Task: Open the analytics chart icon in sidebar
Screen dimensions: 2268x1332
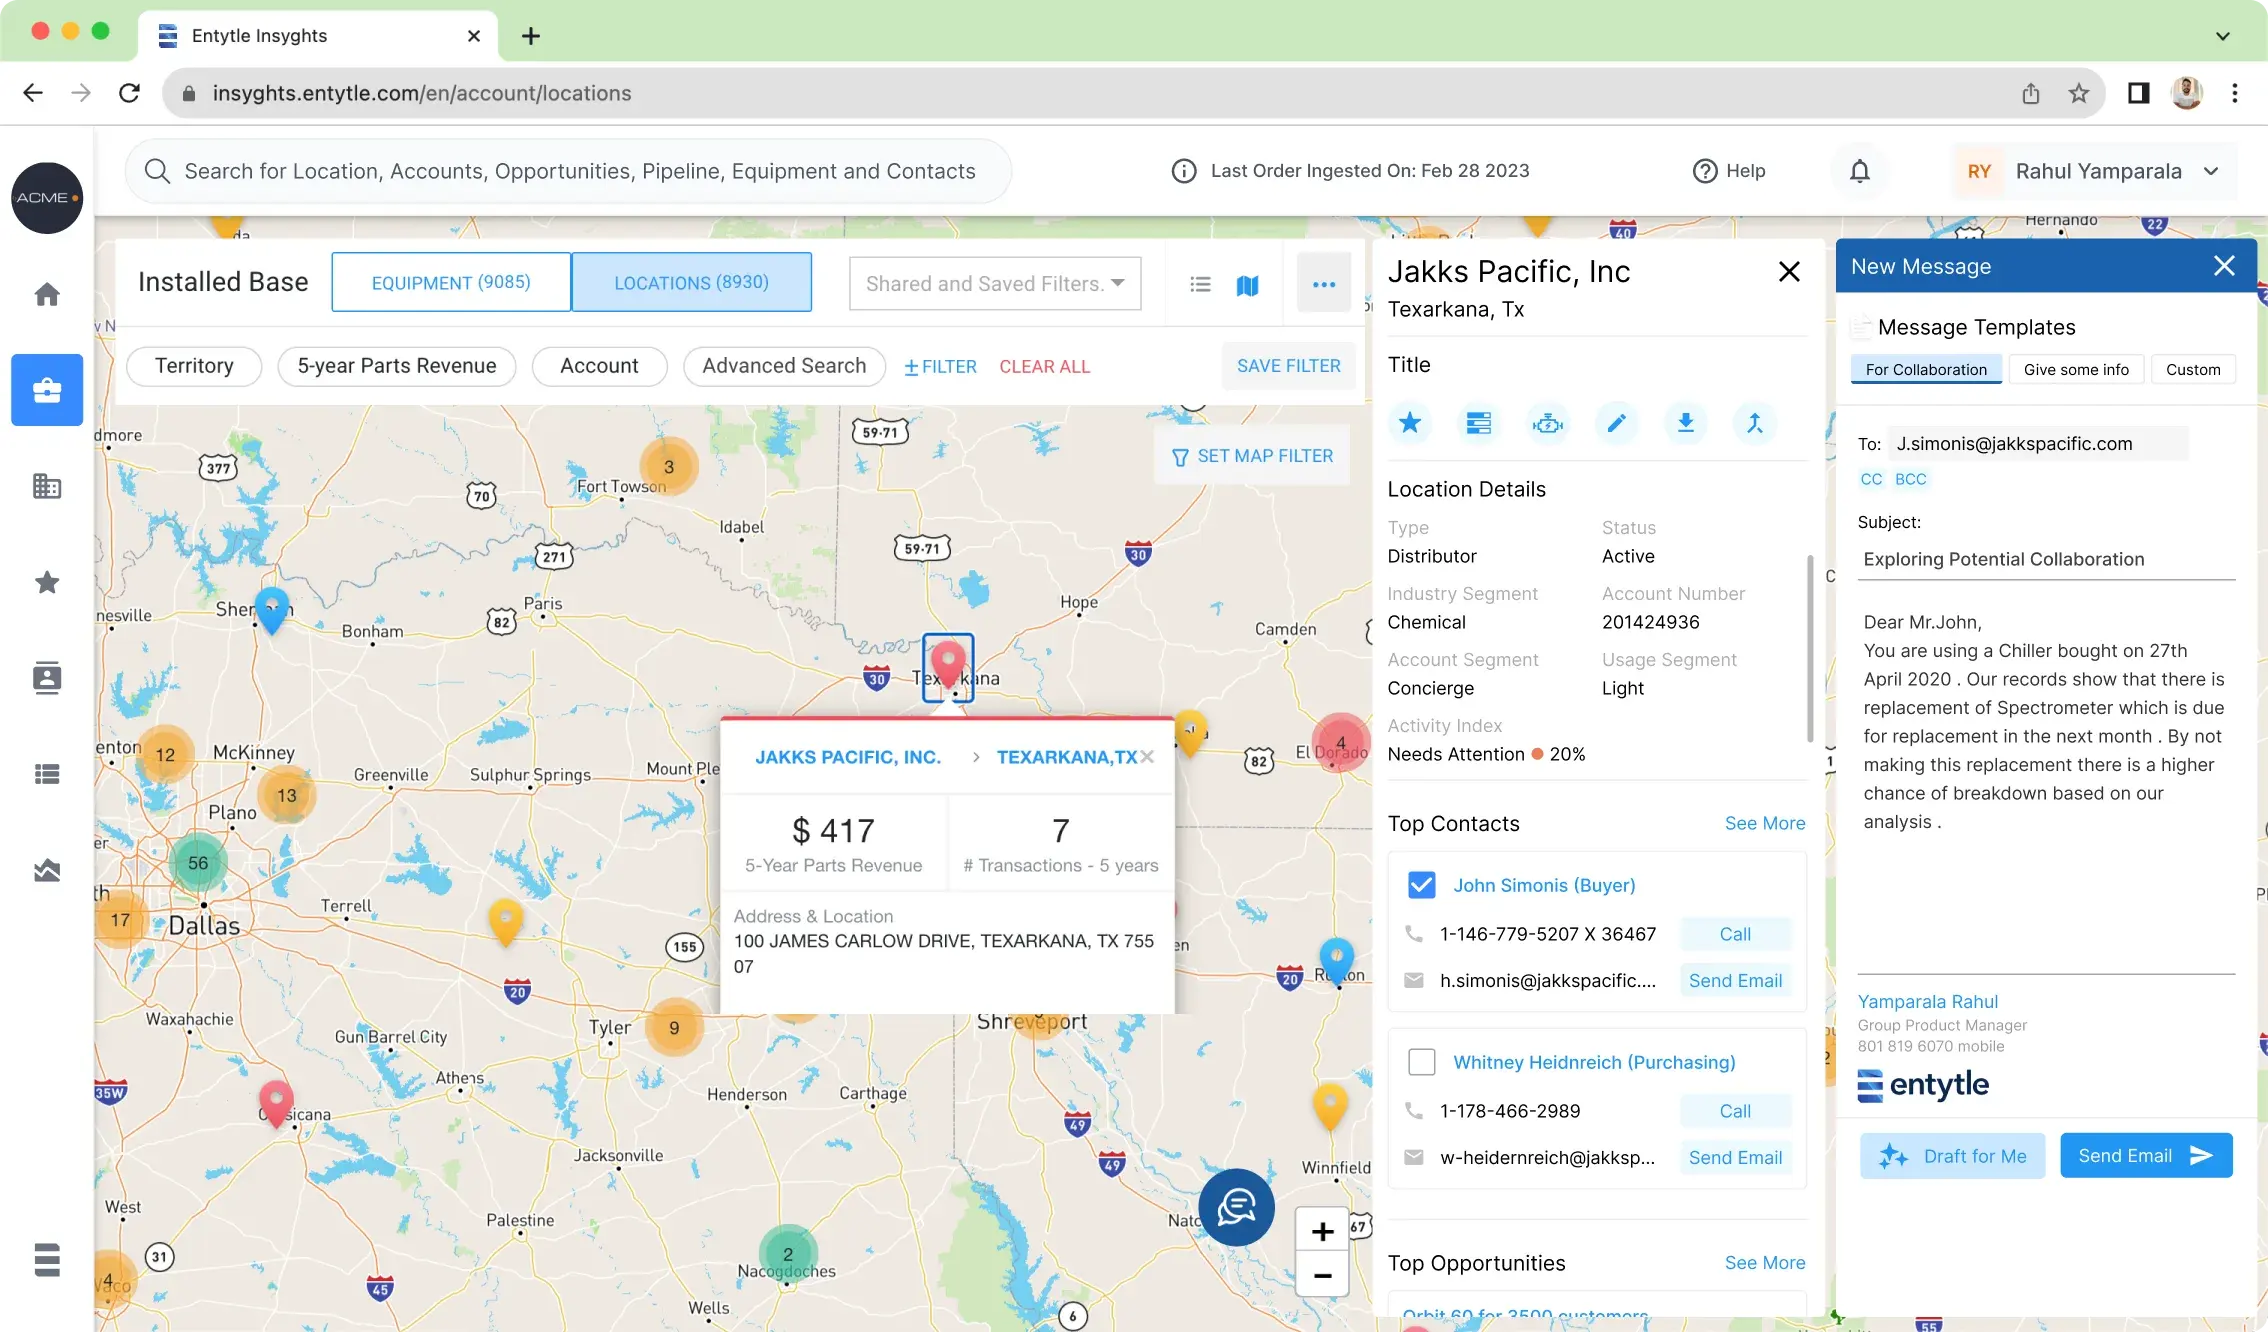Action: tap(47, 870)
